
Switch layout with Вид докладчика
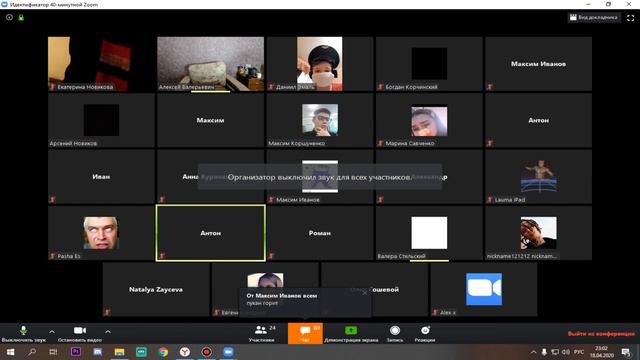pyautogui.click(x=594, y=18)
